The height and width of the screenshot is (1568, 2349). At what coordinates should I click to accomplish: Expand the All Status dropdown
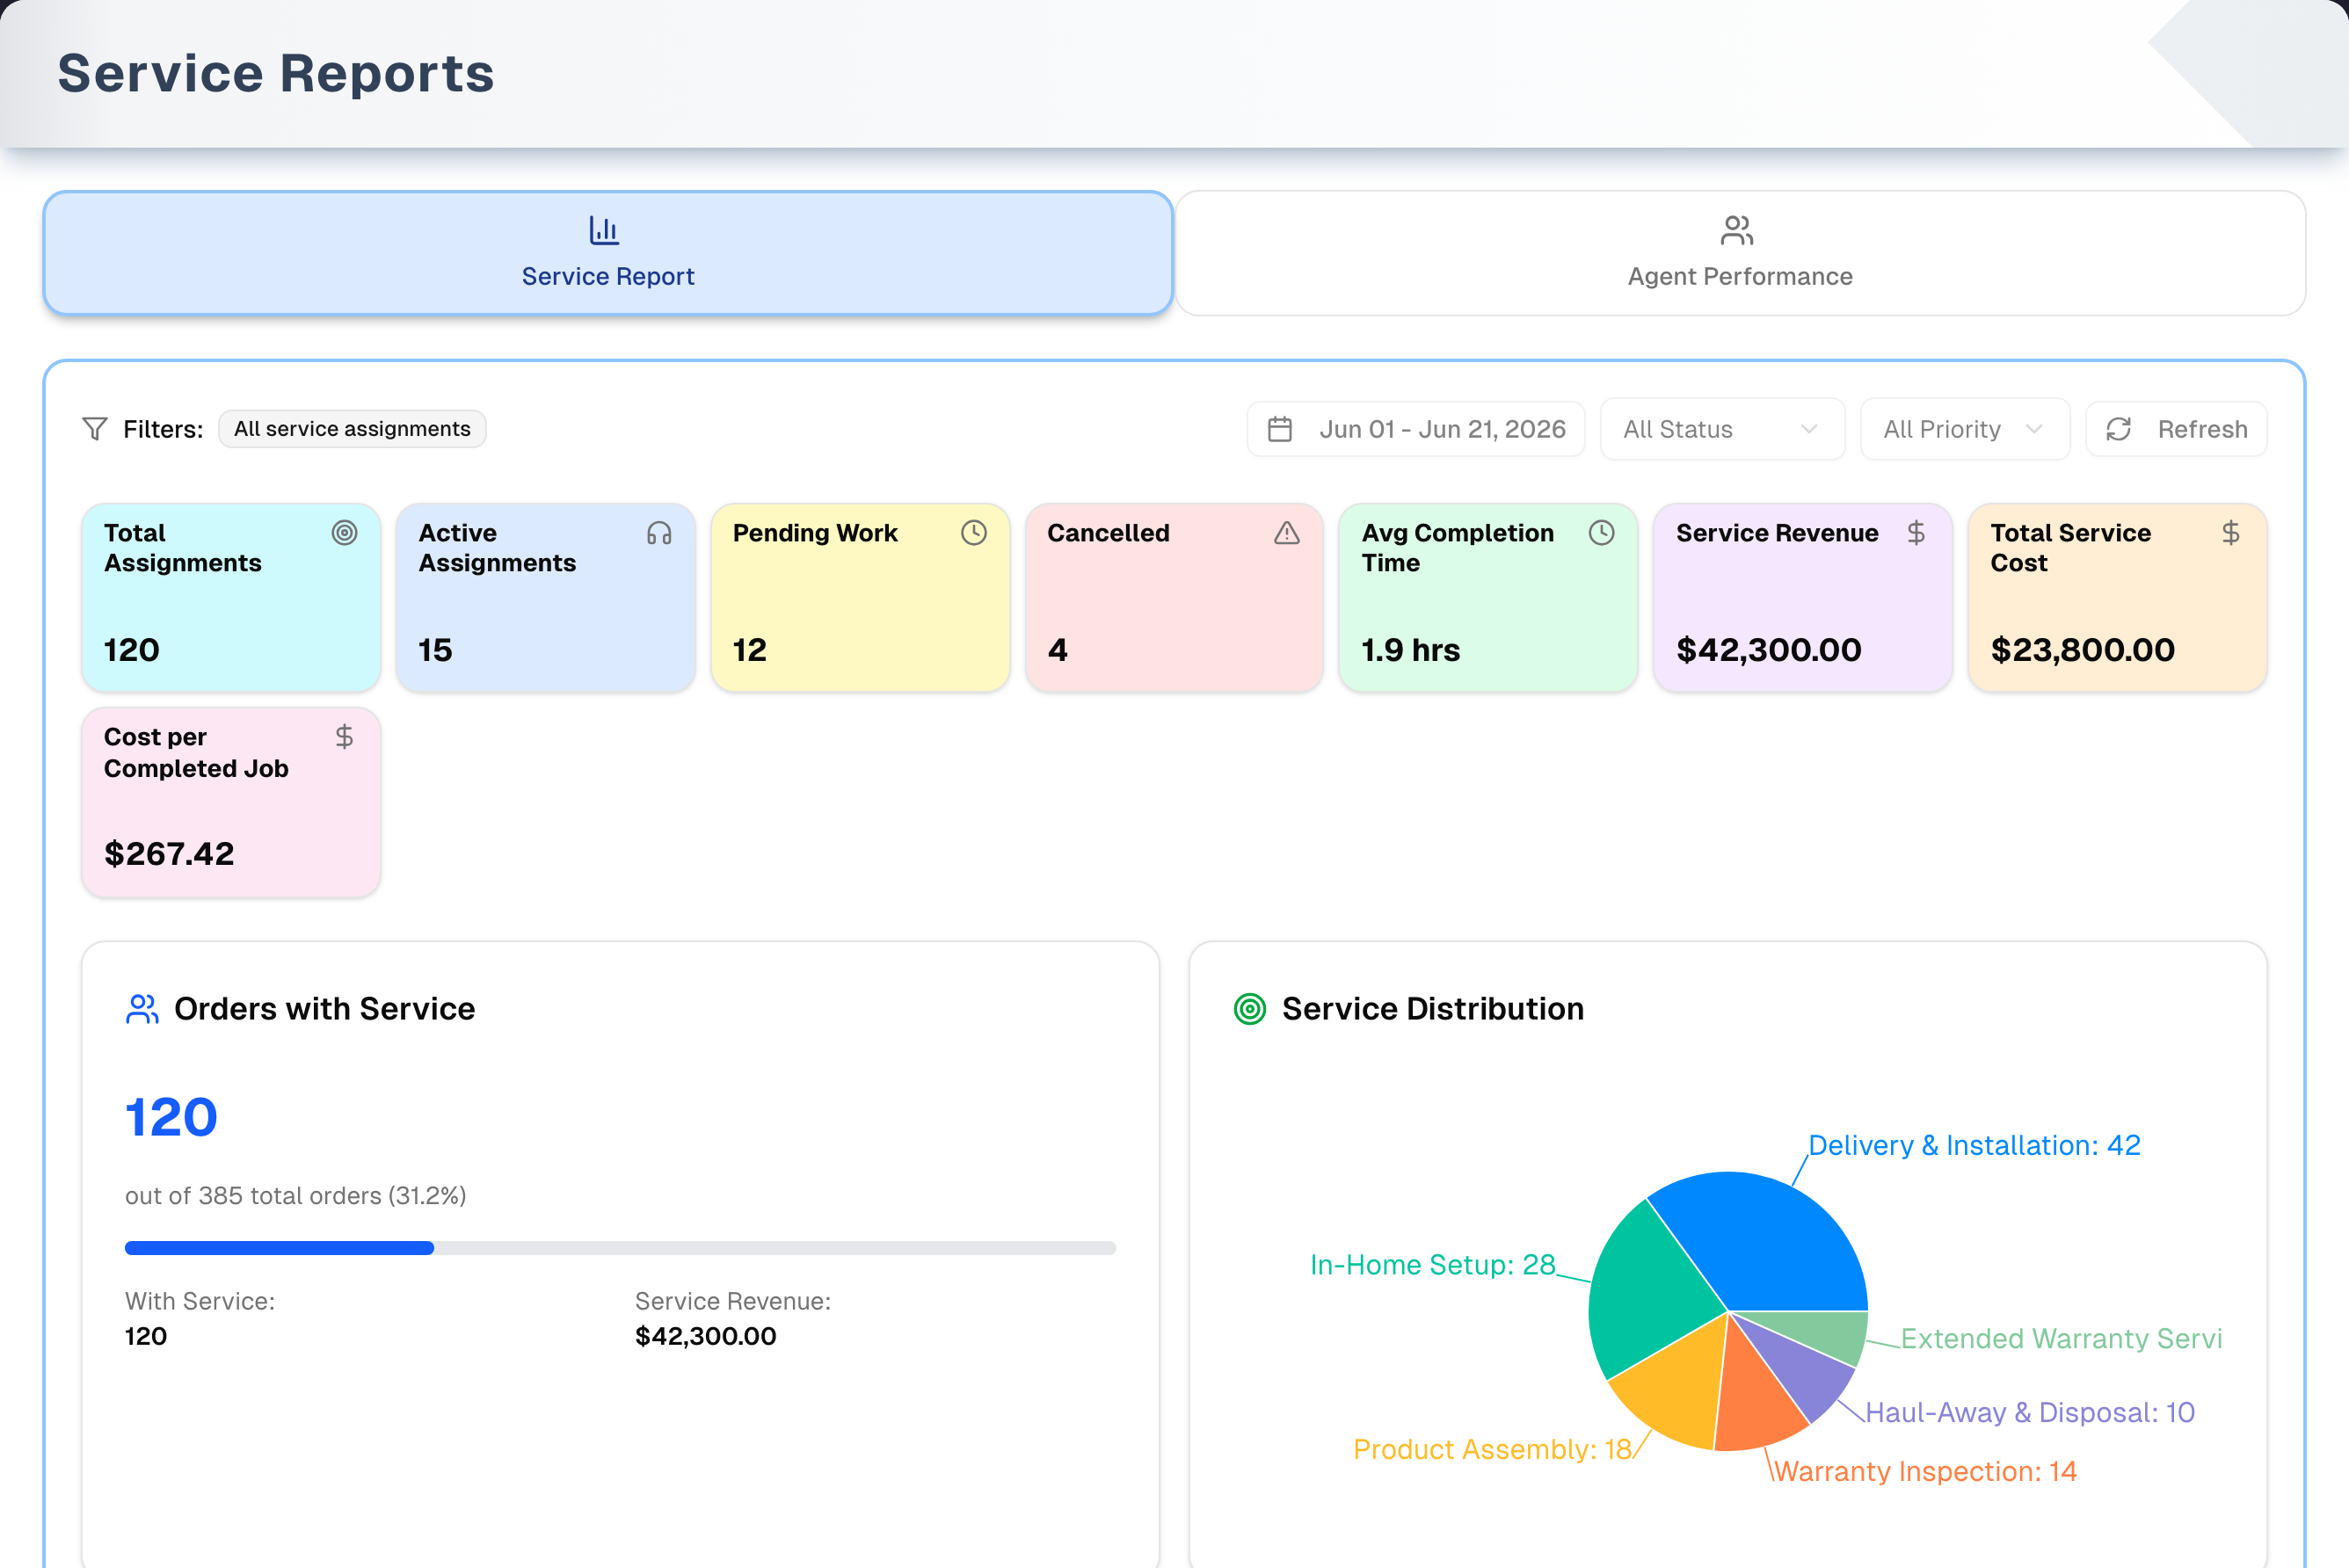(1722, 429)
